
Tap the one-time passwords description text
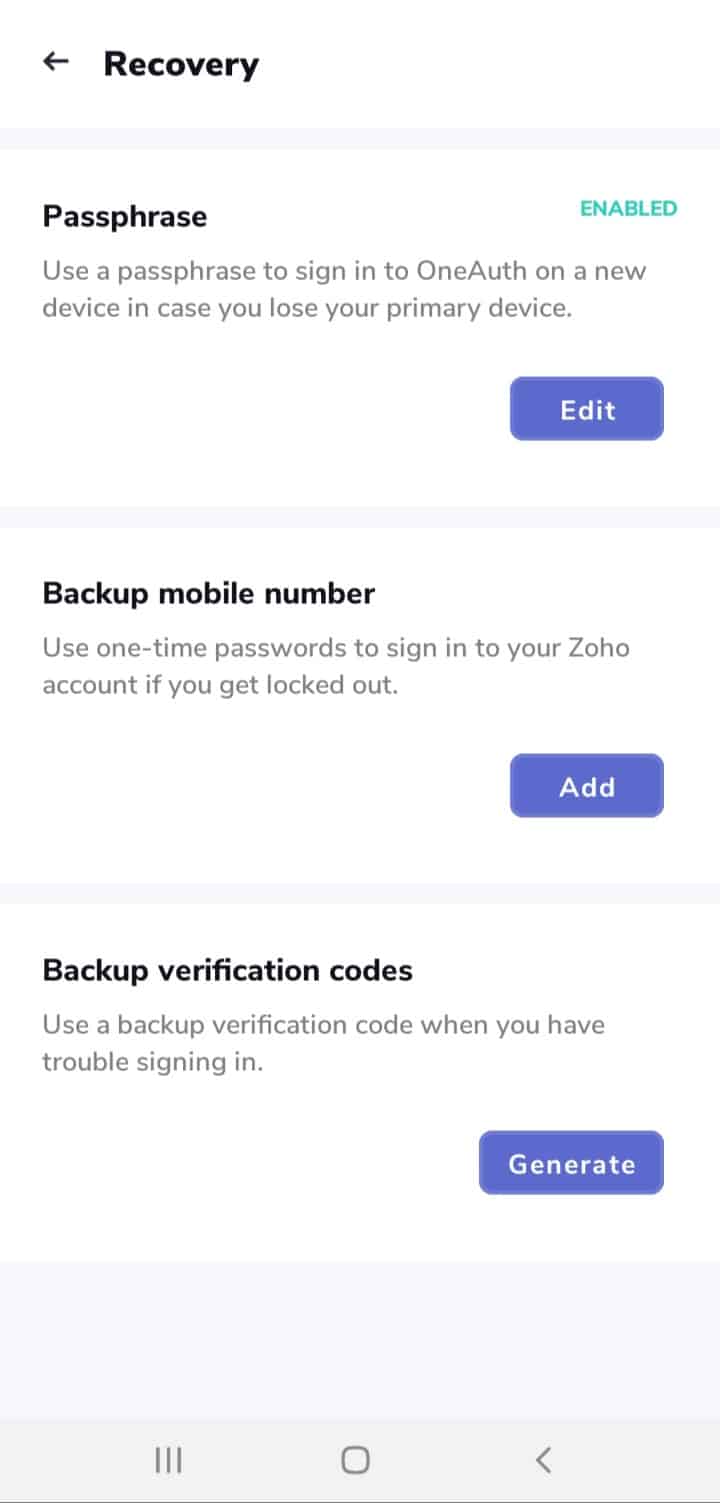point(335,666)
